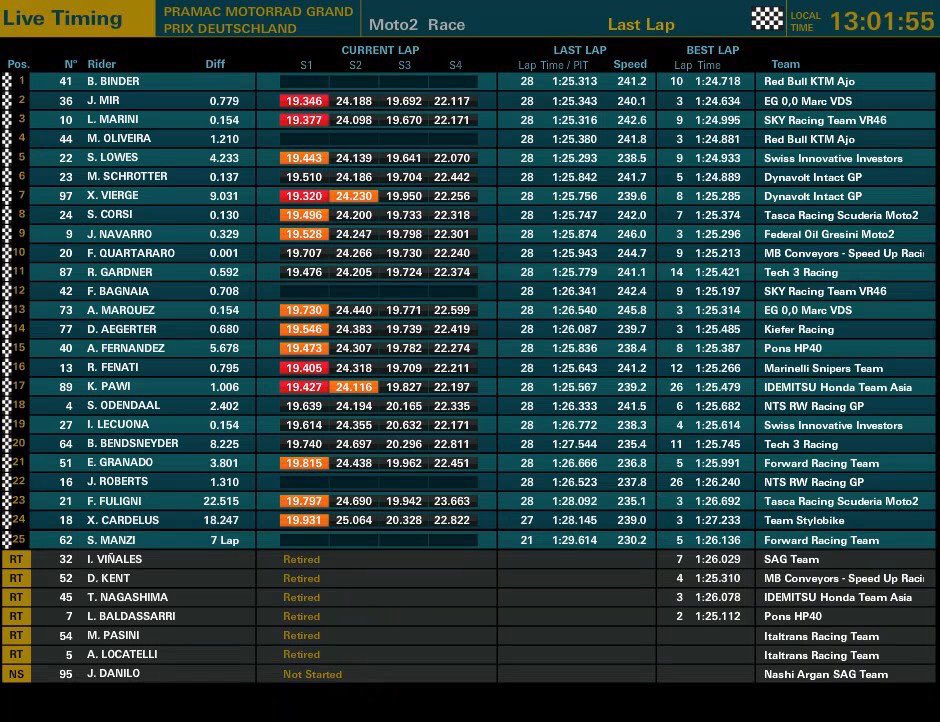Click the S4 sector column header
Image resolution: width=940 pixels, height=722 pixels.
[x=456, y=65]
